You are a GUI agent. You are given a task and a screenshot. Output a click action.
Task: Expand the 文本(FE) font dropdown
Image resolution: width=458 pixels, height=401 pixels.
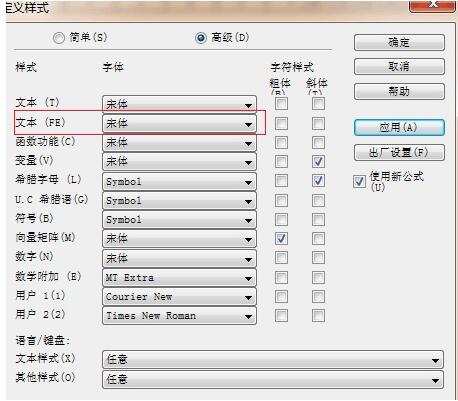179,124
